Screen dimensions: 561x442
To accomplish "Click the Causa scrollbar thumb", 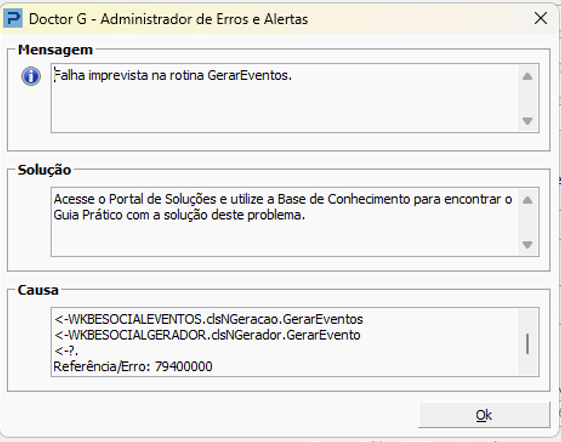I will tap(527, 344).
